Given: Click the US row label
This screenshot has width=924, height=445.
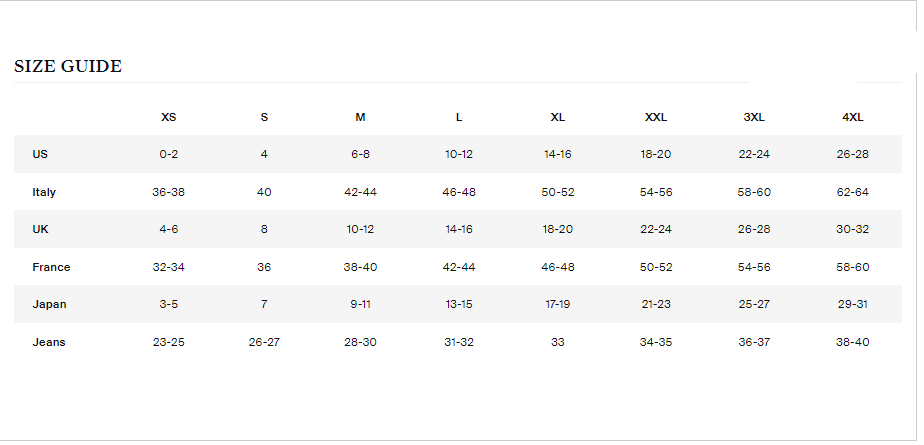Looking at the screenshot, I should pyautogui.click(x=40, y=155).
